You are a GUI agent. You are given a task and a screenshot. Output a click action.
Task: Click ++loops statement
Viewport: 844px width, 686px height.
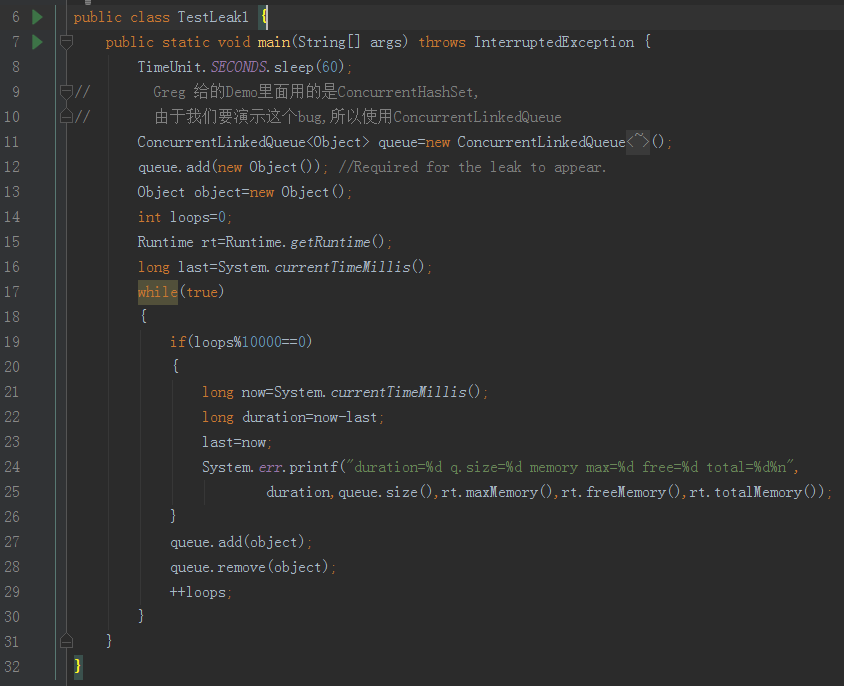201,592
